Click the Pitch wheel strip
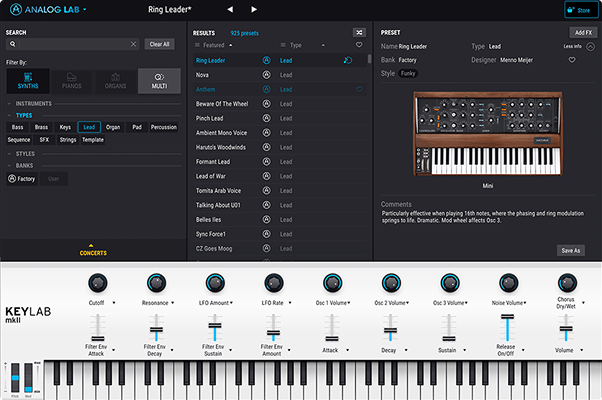Image resolution: width=602 pixels, height=400 pixels. (x=15, y=377)
